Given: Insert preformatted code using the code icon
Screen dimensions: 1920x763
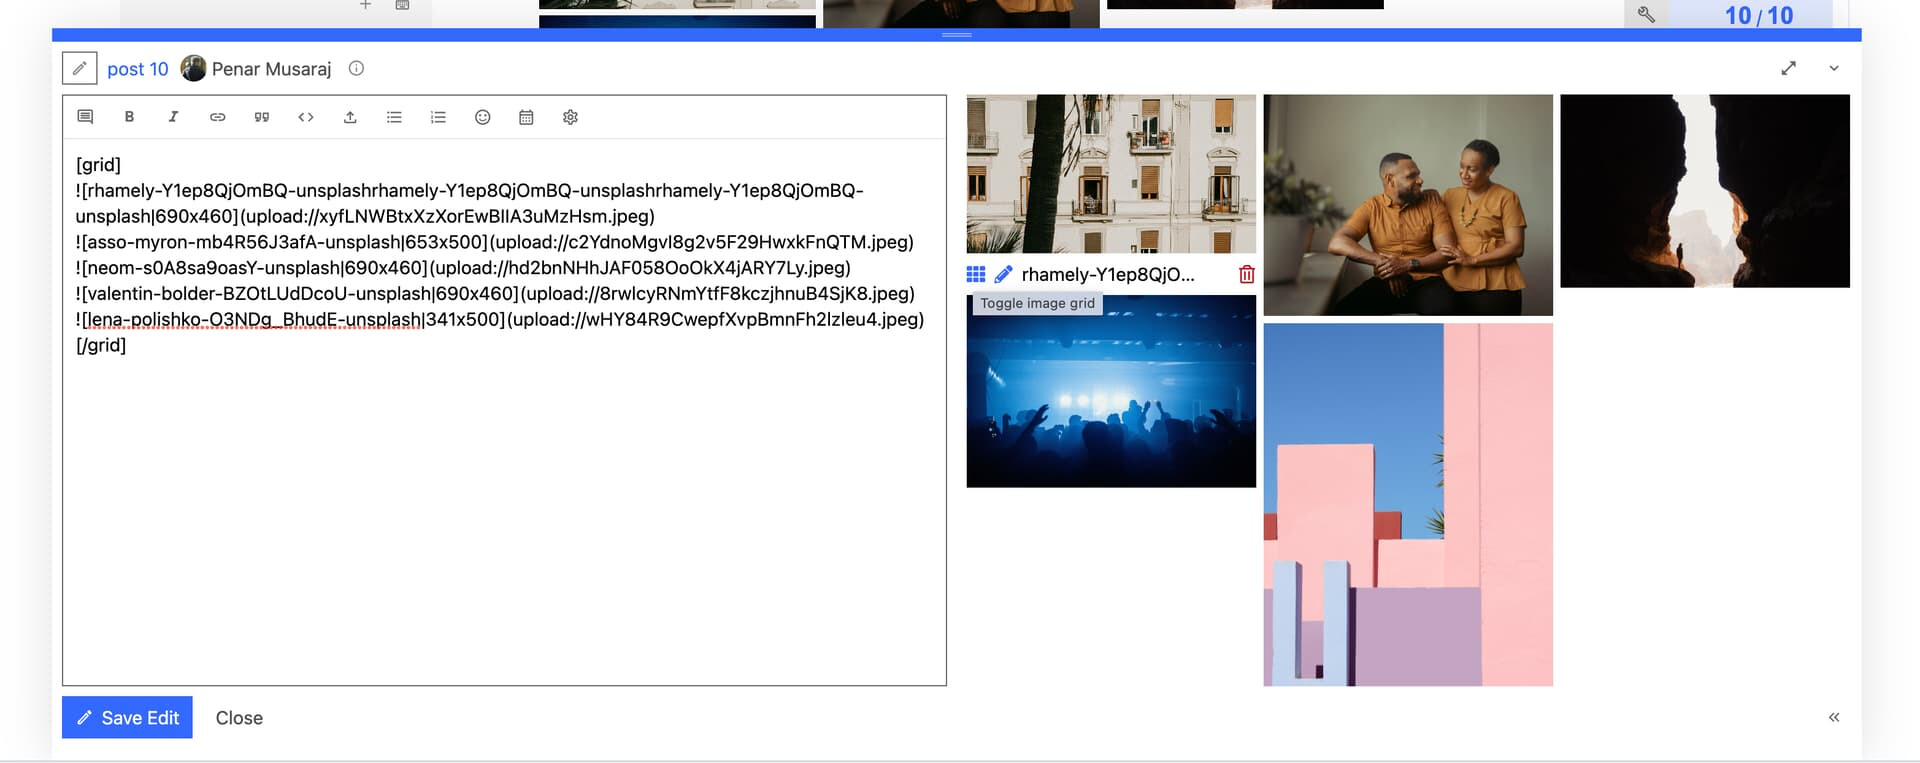Looking at the screenshot, I should pos(306,117).
